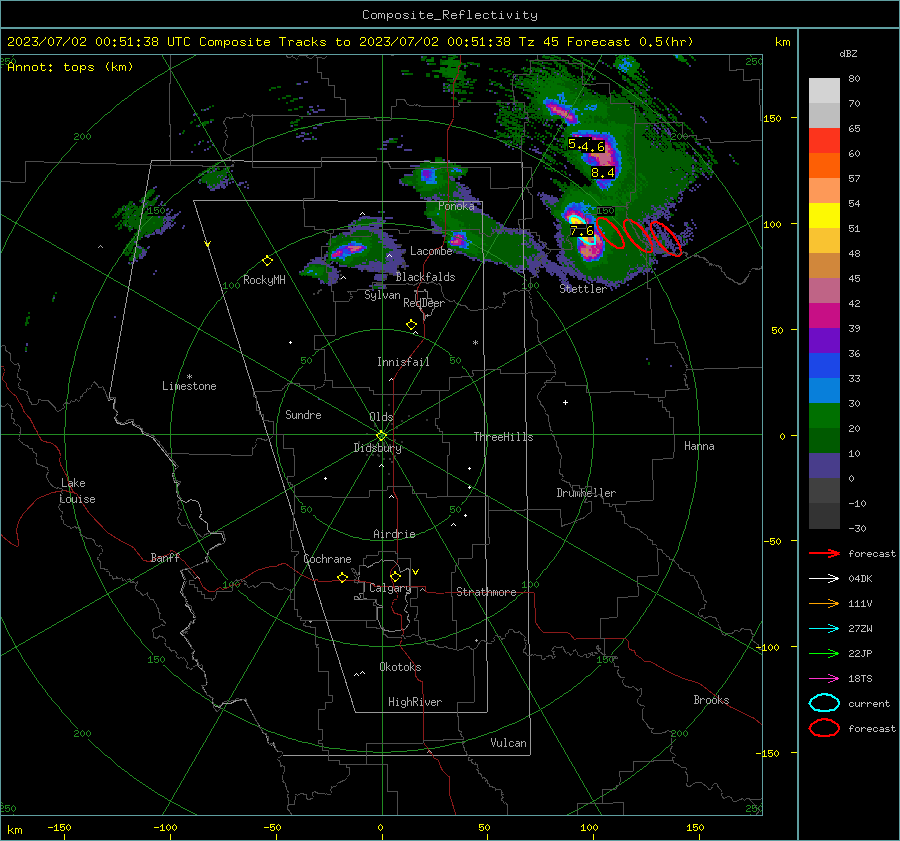
Task: Click the HighRiver town label
Action: coord(415,702)
